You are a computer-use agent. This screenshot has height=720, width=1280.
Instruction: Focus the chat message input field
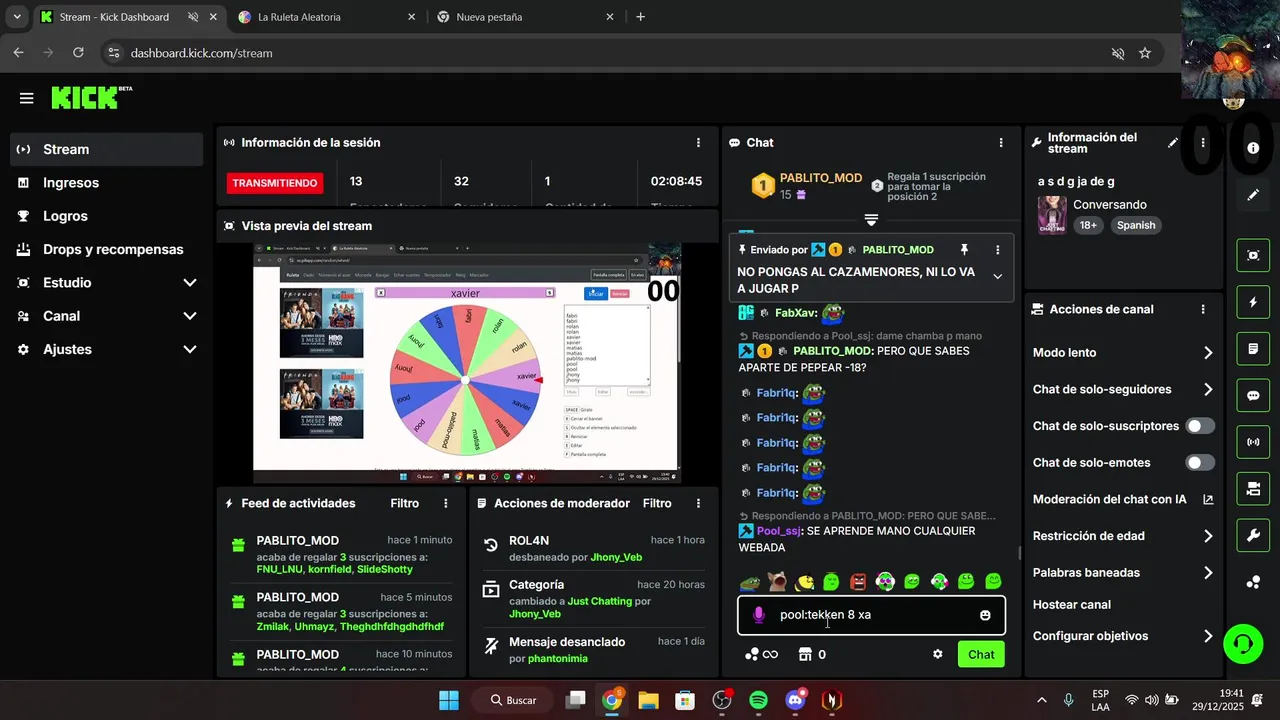pyautogui.click(x=871, y=615)
